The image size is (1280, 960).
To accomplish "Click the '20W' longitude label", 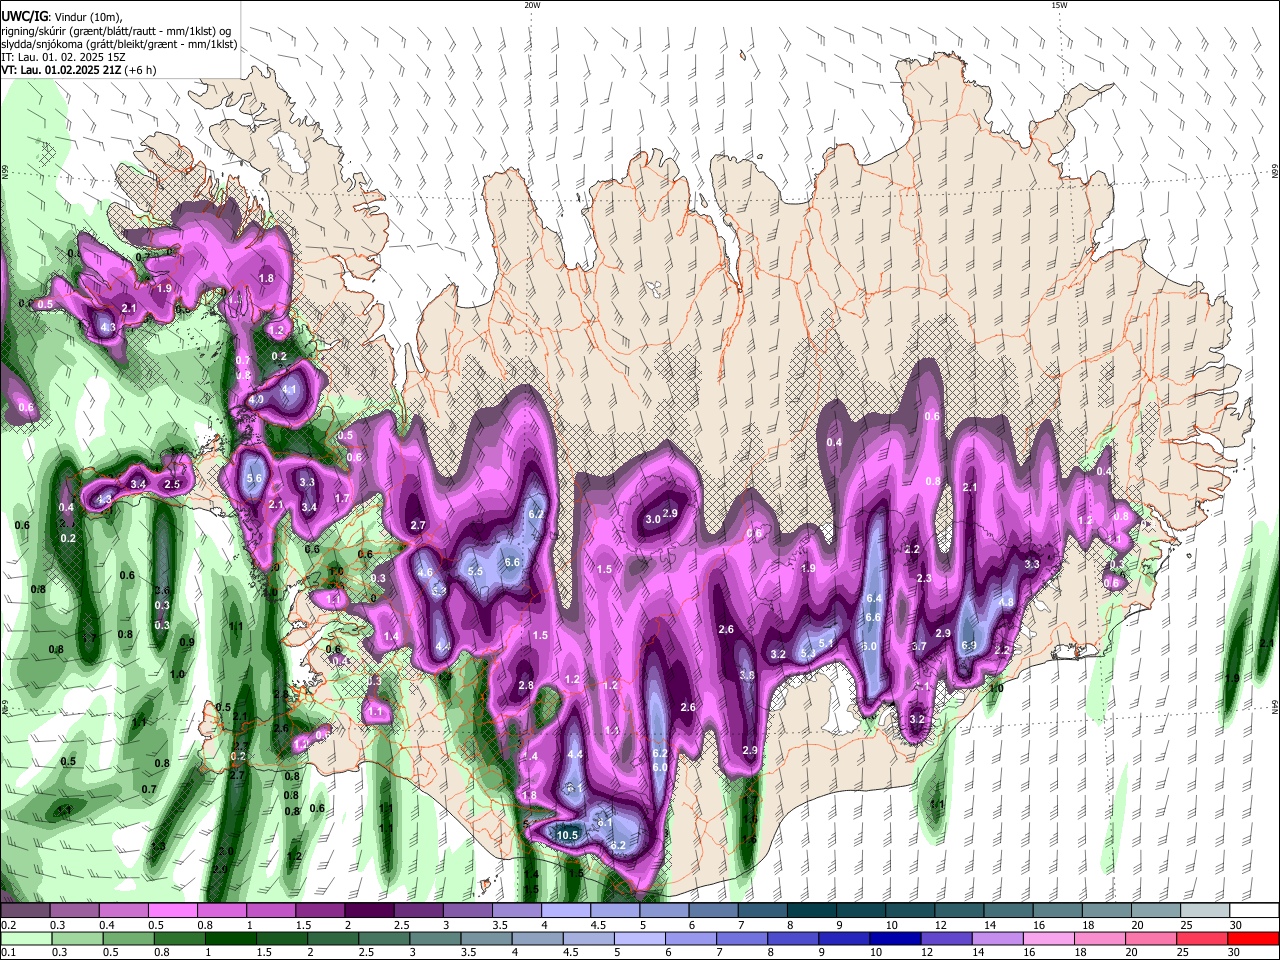I will tap(532, 5).
